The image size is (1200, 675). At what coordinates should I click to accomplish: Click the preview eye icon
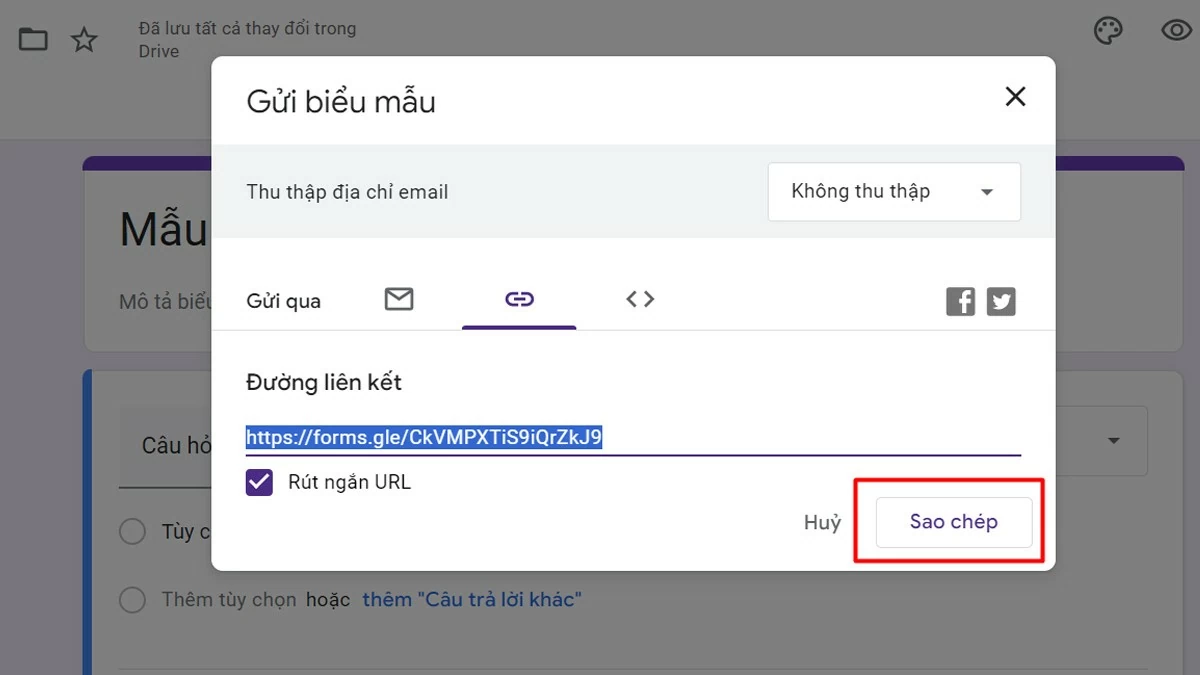tap(1174, 31)
